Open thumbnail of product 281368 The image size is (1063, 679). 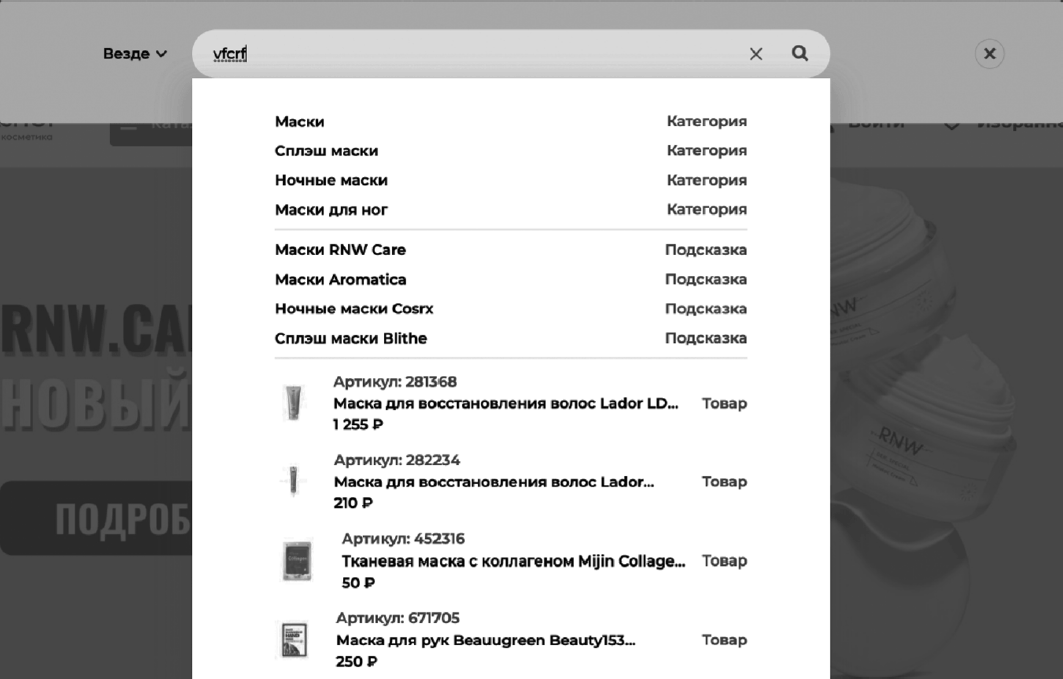point(292,403)
